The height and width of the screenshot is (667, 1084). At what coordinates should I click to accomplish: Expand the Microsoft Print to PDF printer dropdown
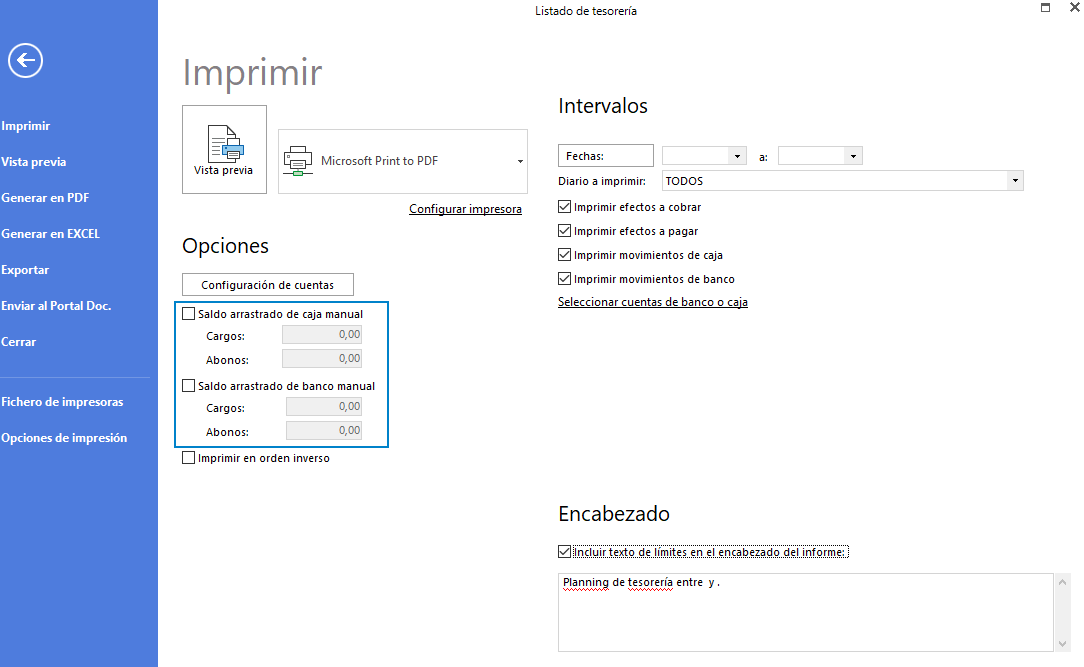coord(520,161)
